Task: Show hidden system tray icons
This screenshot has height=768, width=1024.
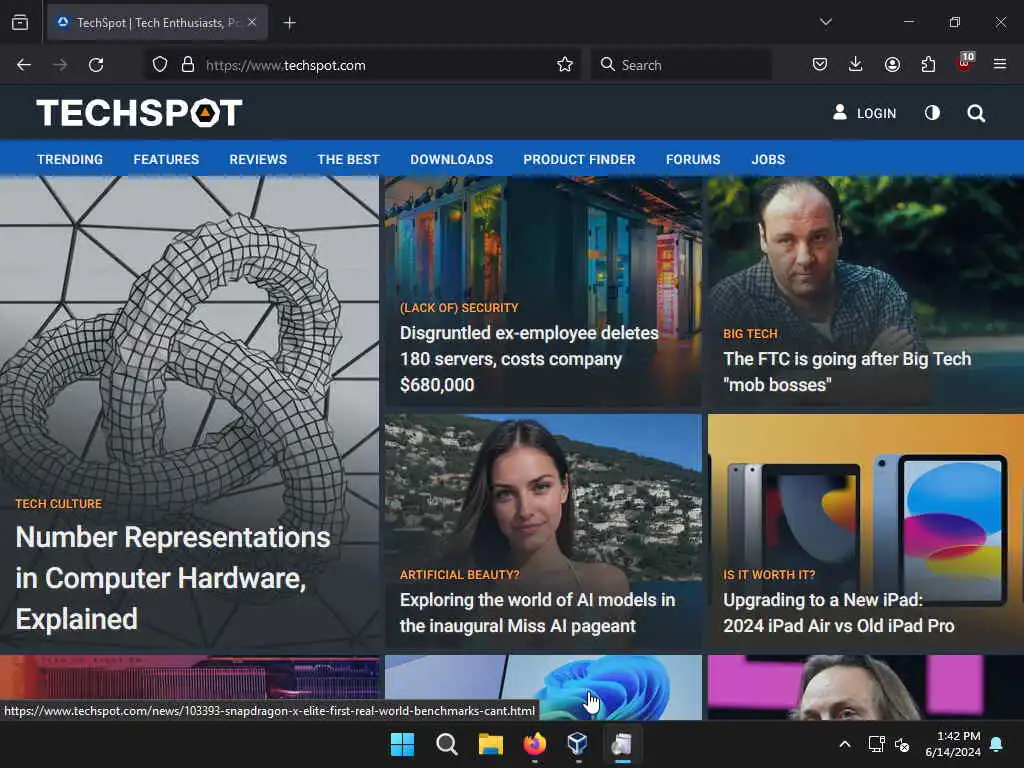Action: tap(844, 744)
